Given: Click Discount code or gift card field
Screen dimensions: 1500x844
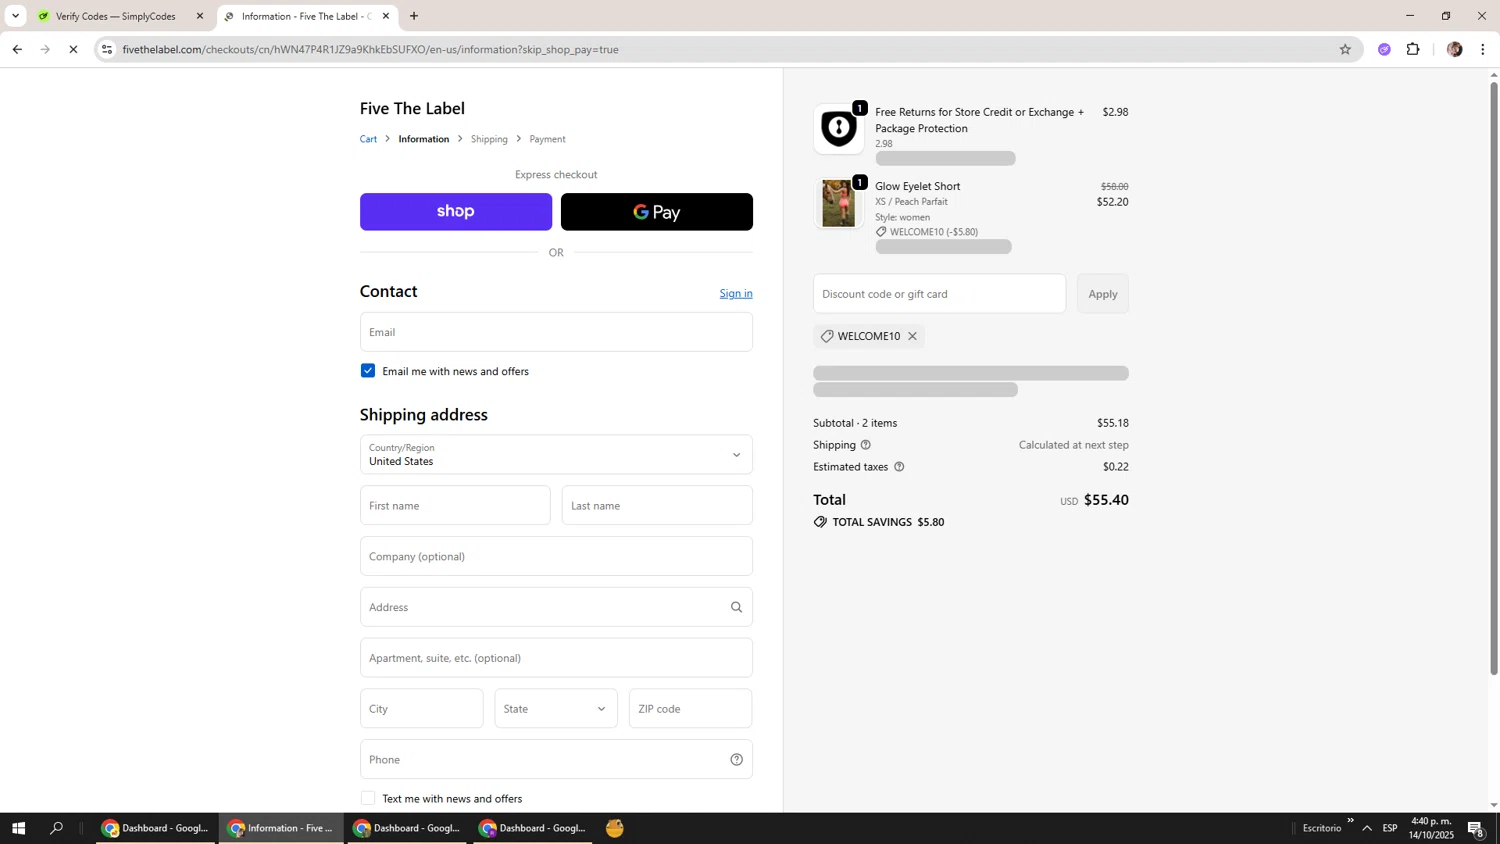Looking at the screenshot, I should (x=940, y=294).
